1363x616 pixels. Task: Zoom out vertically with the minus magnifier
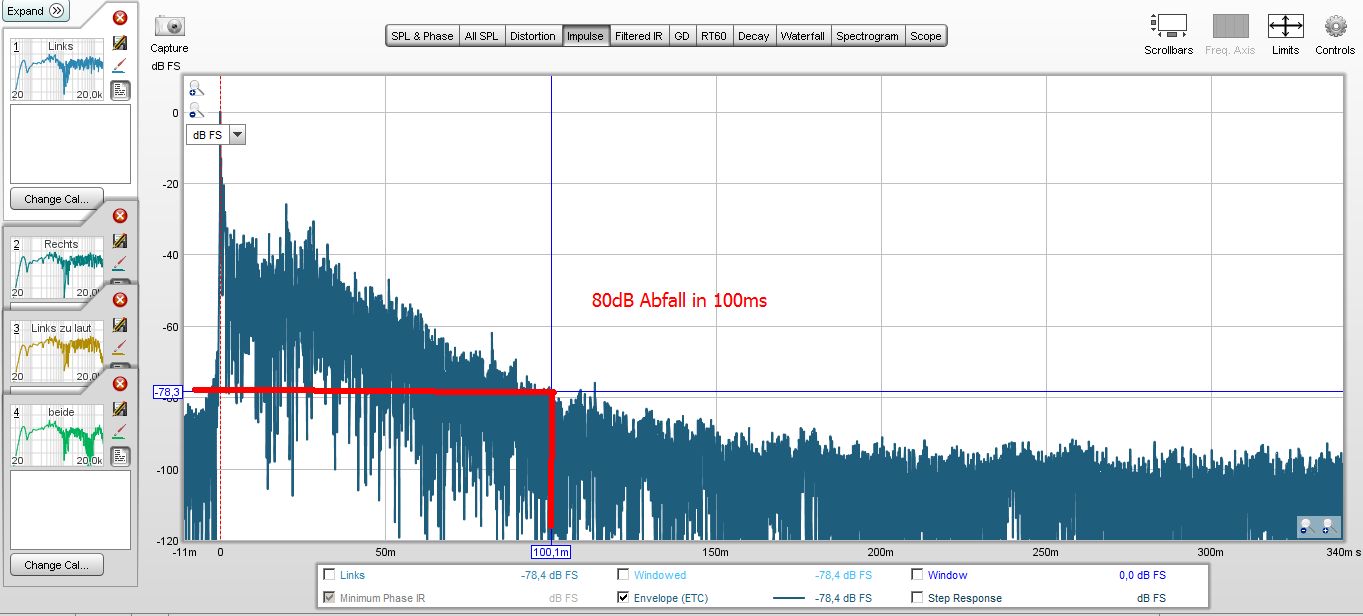[x=197, y=111]
